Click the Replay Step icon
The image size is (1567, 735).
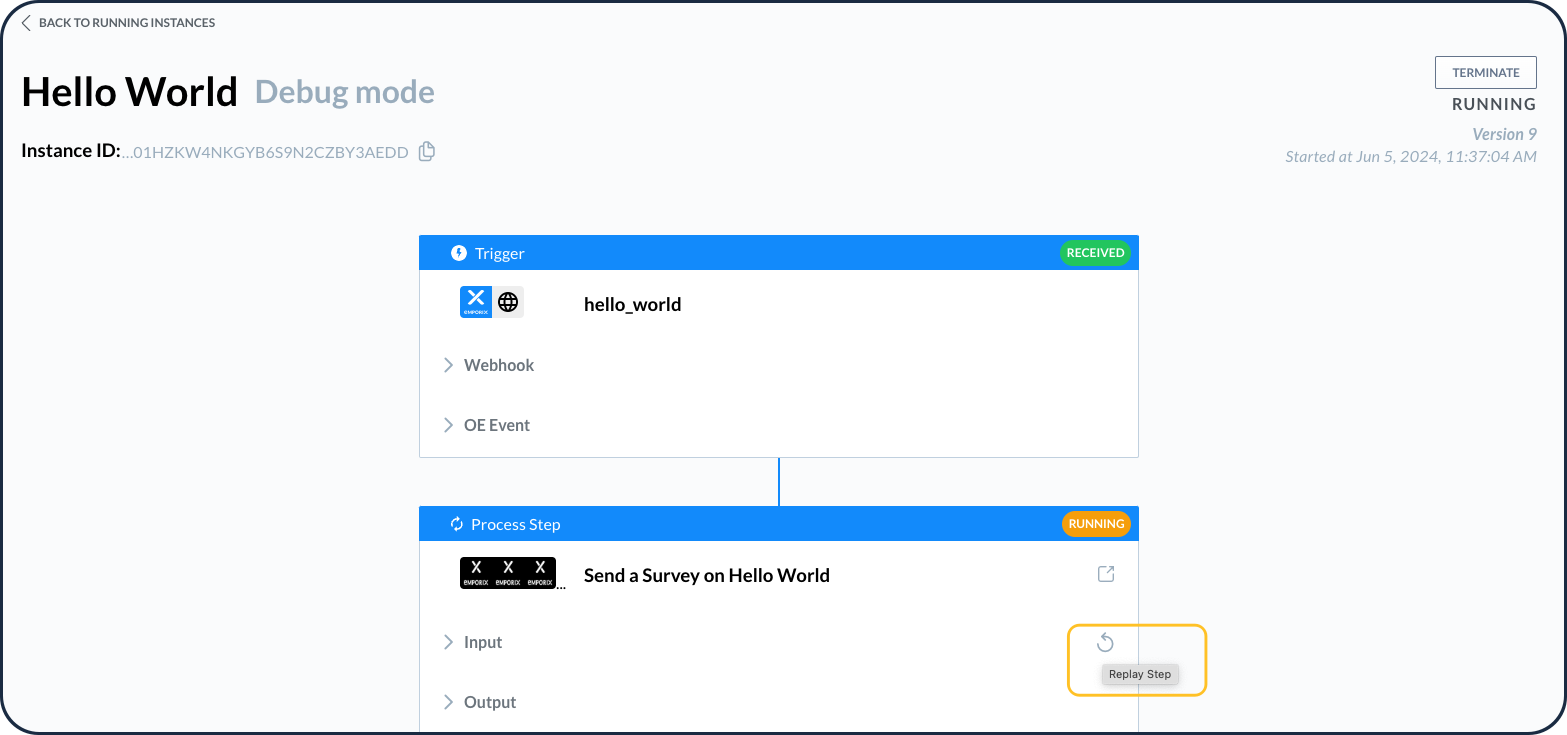pos(1105,642)
